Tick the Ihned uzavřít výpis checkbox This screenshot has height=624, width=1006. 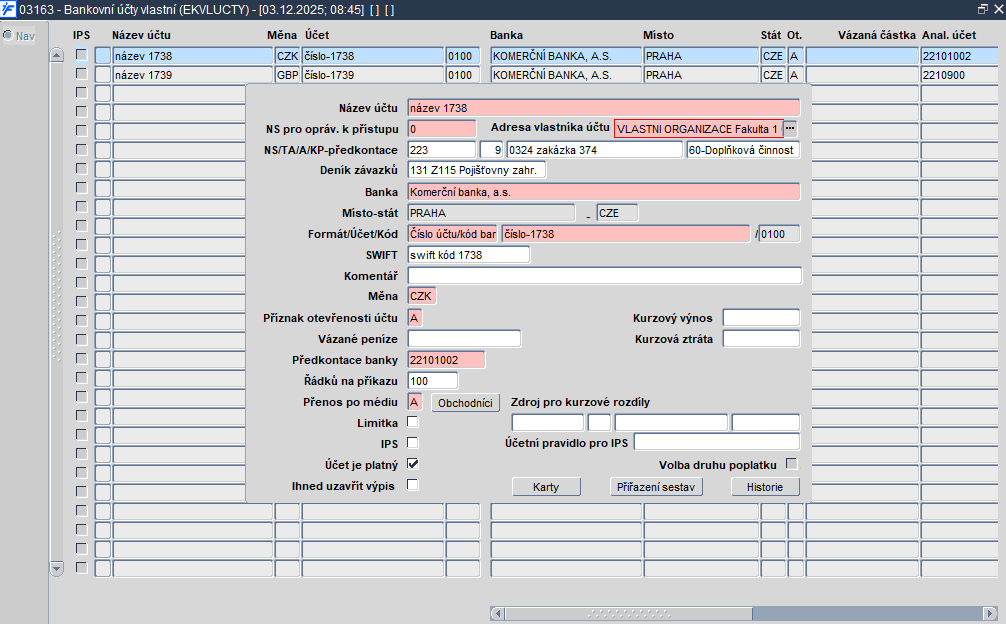click(412, 485)
